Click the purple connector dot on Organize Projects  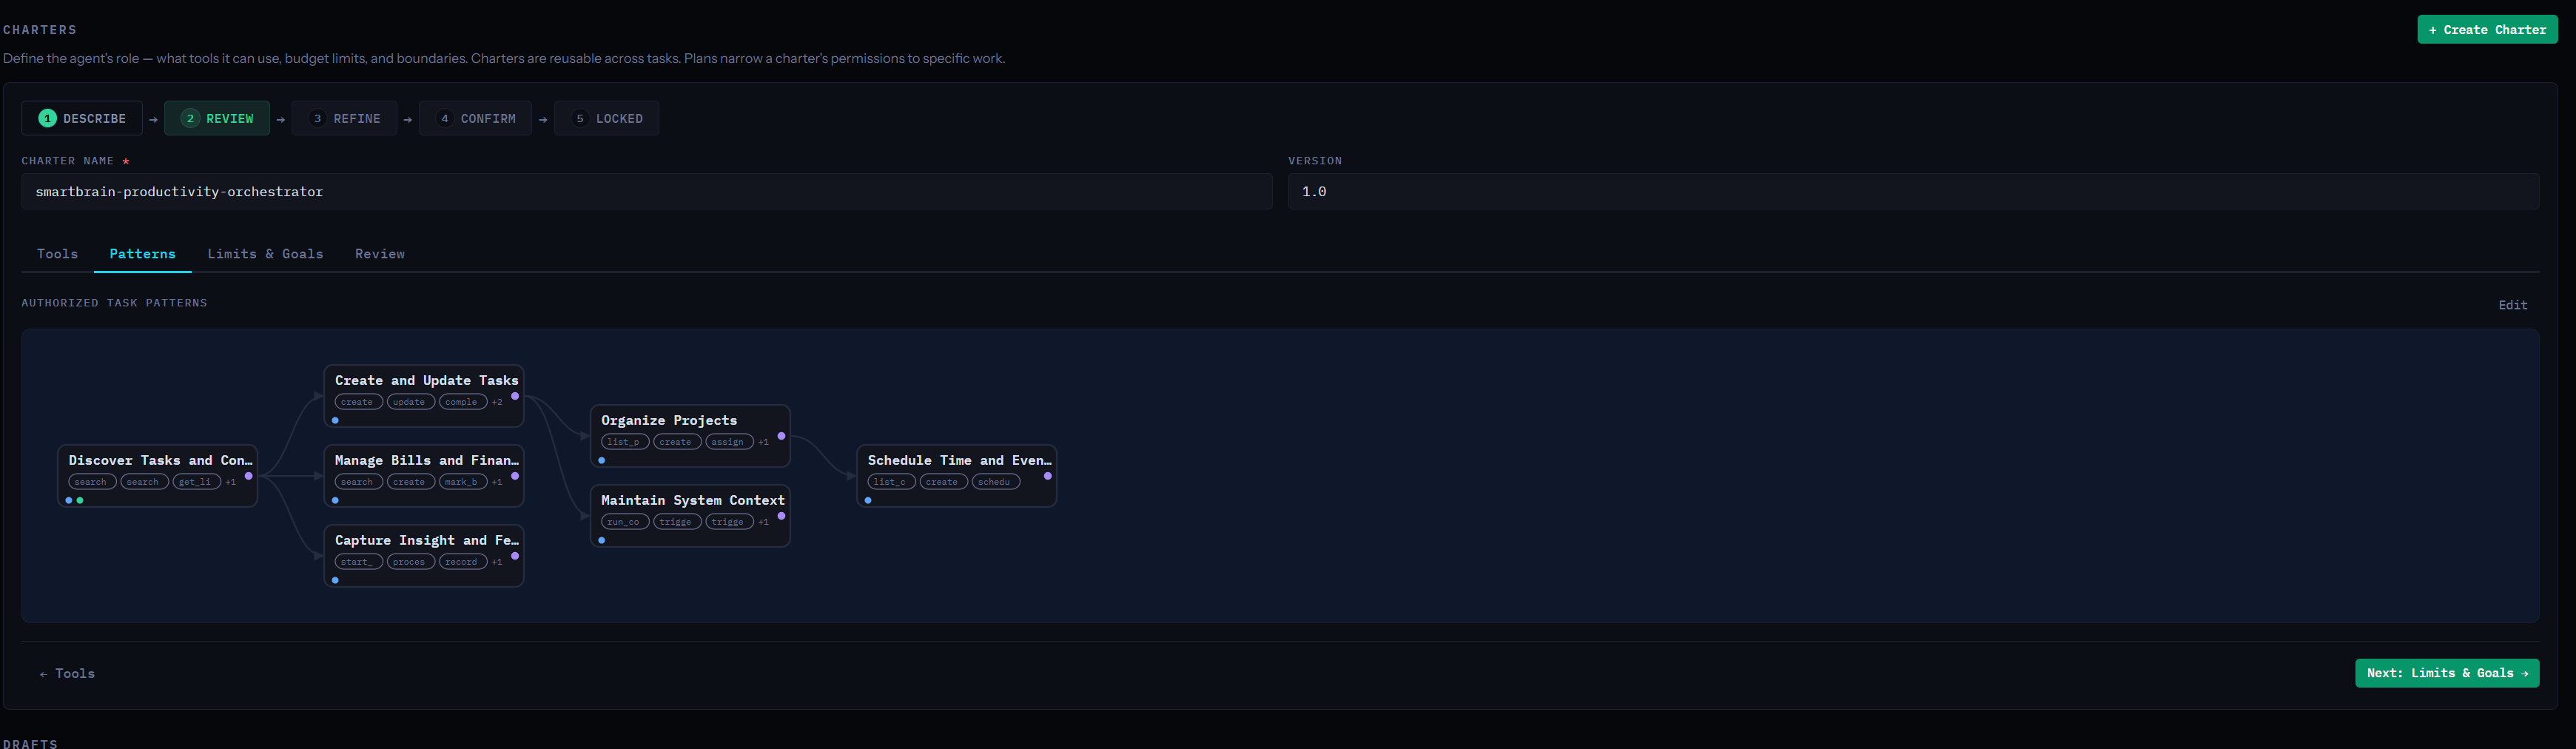click(781, 436)
